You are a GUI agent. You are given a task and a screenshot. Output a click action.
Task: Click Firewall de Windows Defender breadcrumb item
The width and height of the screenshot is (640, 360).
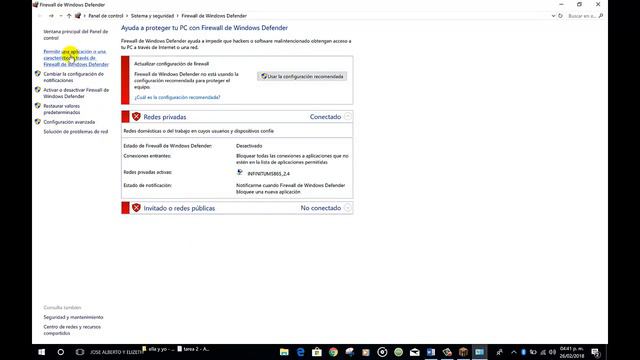(214, 16)
